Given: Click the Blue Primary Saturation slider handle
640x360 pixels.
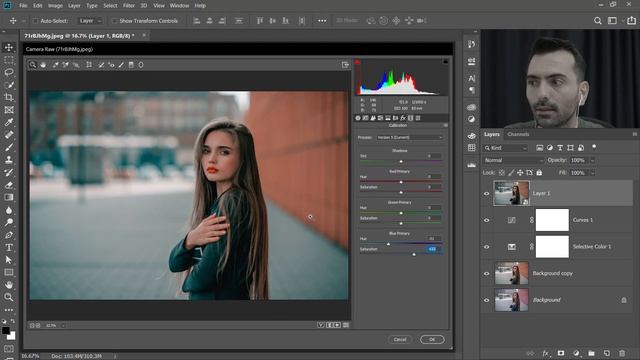Looking at the screenshot, I should pyautogui.click(x=414, y=254).
